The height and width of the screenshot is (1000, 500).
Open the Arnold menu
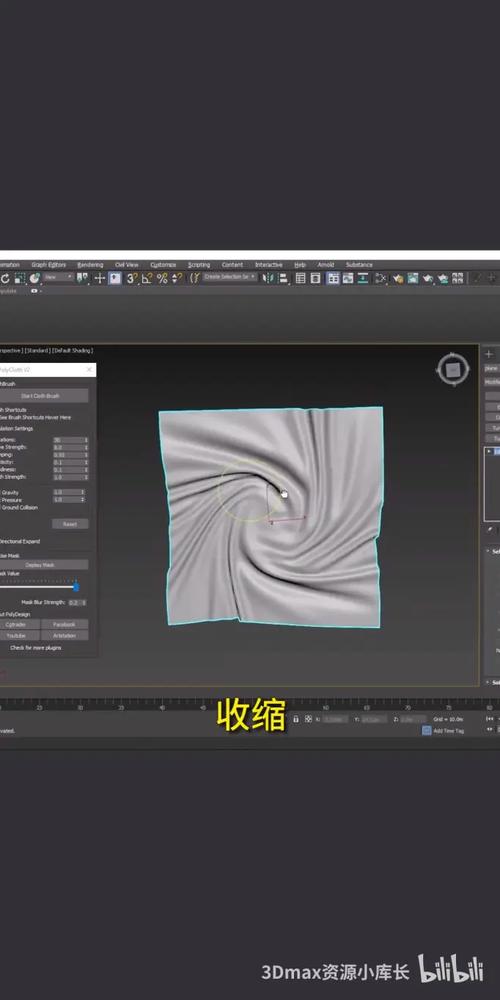click(326, 265)
